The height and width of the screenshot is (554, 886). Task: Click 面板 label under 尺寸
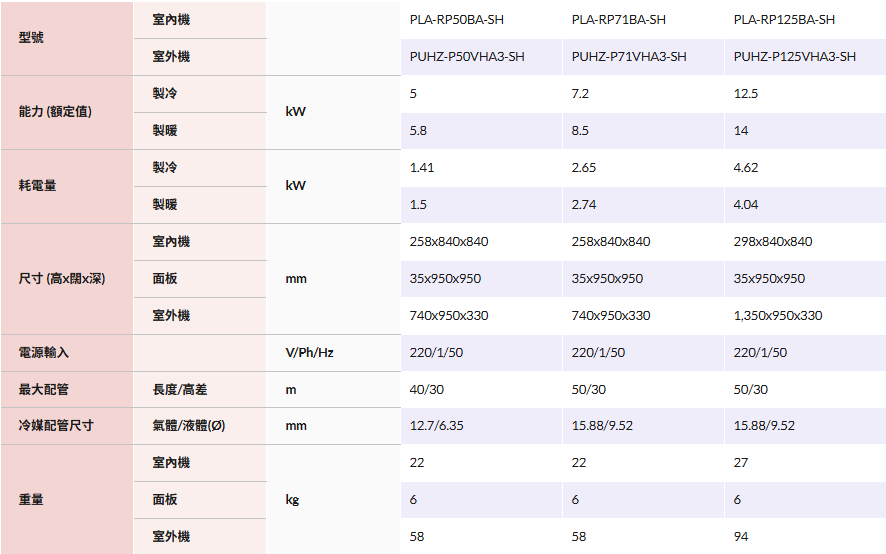(x=164, y=279)
